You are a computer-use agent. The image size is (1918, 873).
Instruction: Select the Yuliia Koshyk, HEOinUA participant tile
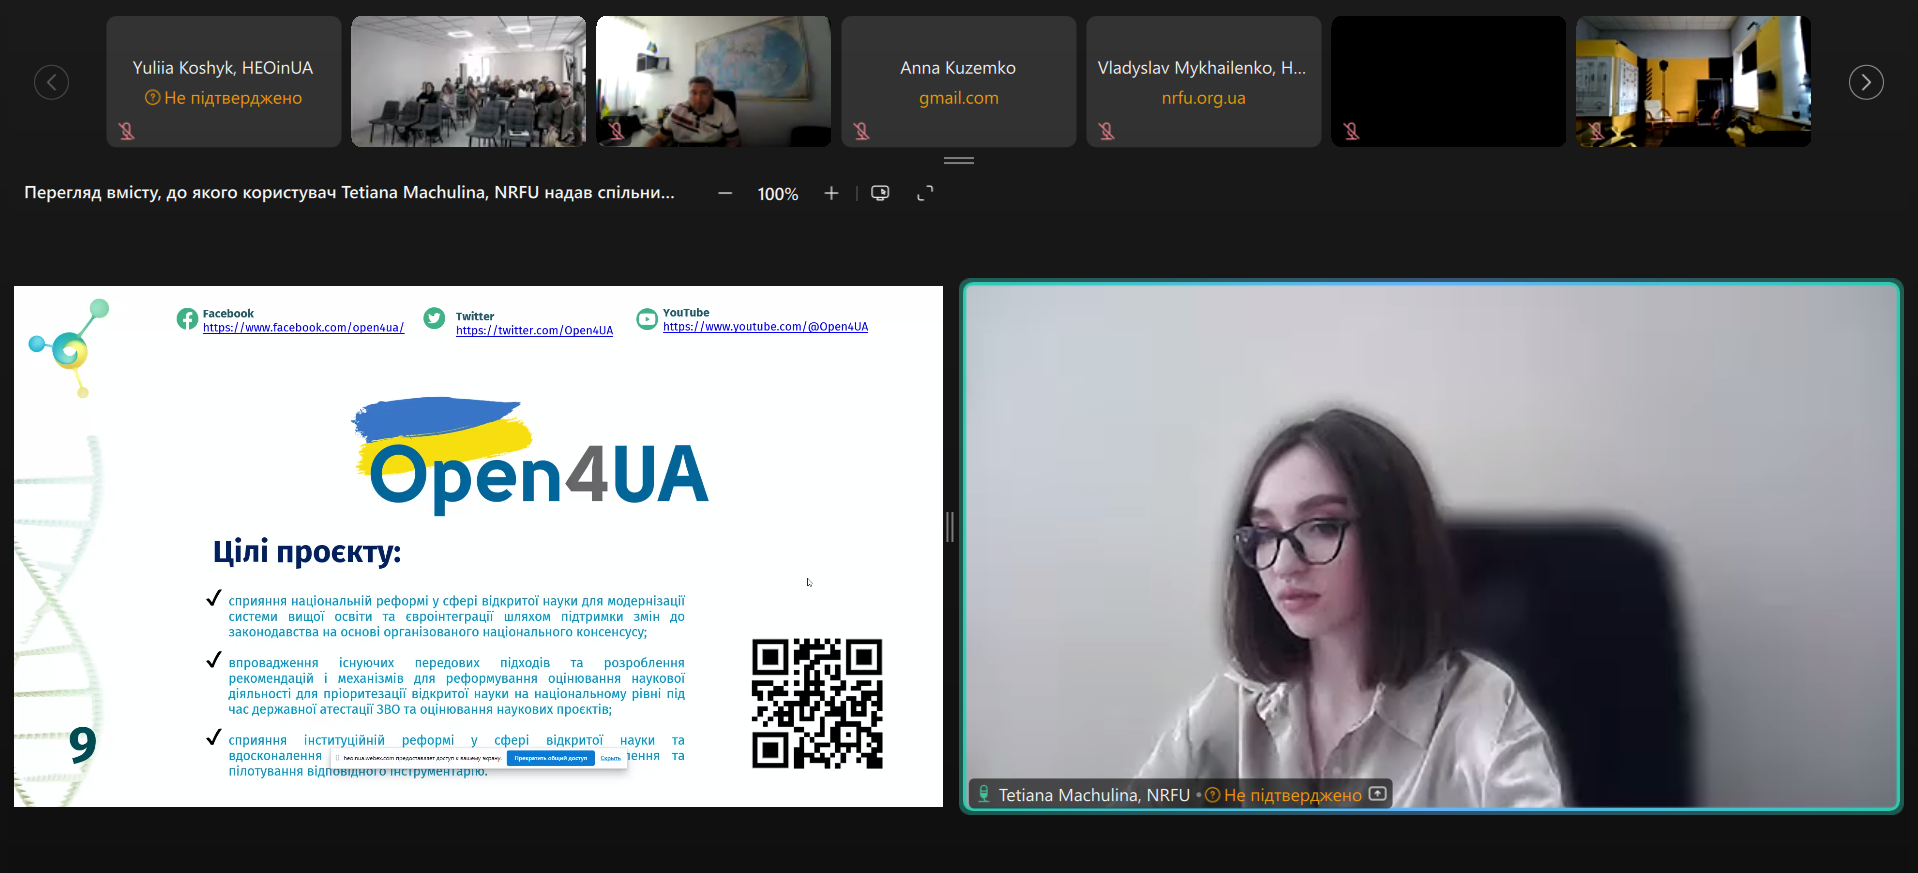coord(224,82)
